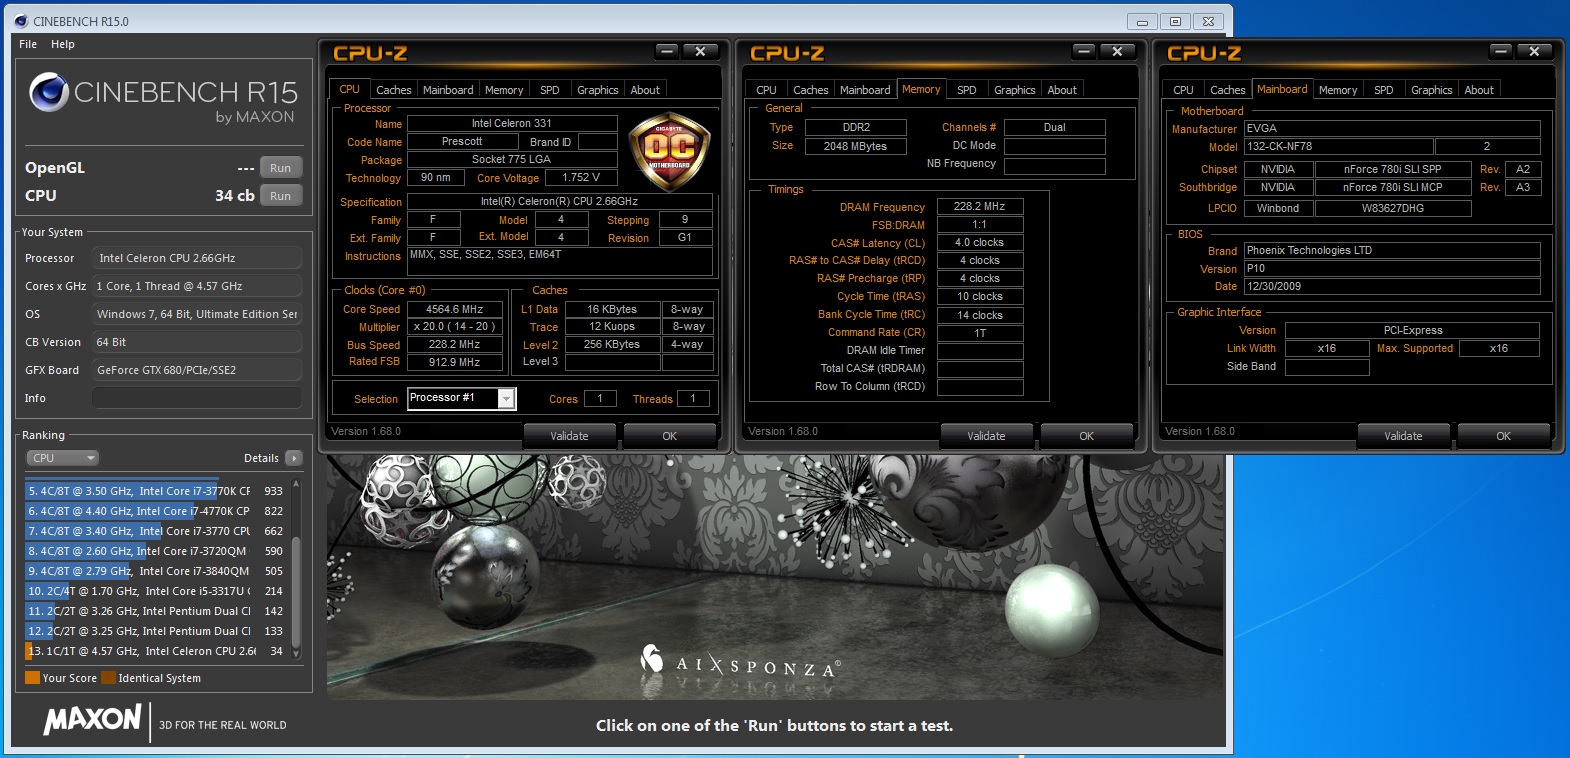Open Graphics tab in the Mainboard CPU-Z window
The image size is (1570, 758).
click(1432, 90)
